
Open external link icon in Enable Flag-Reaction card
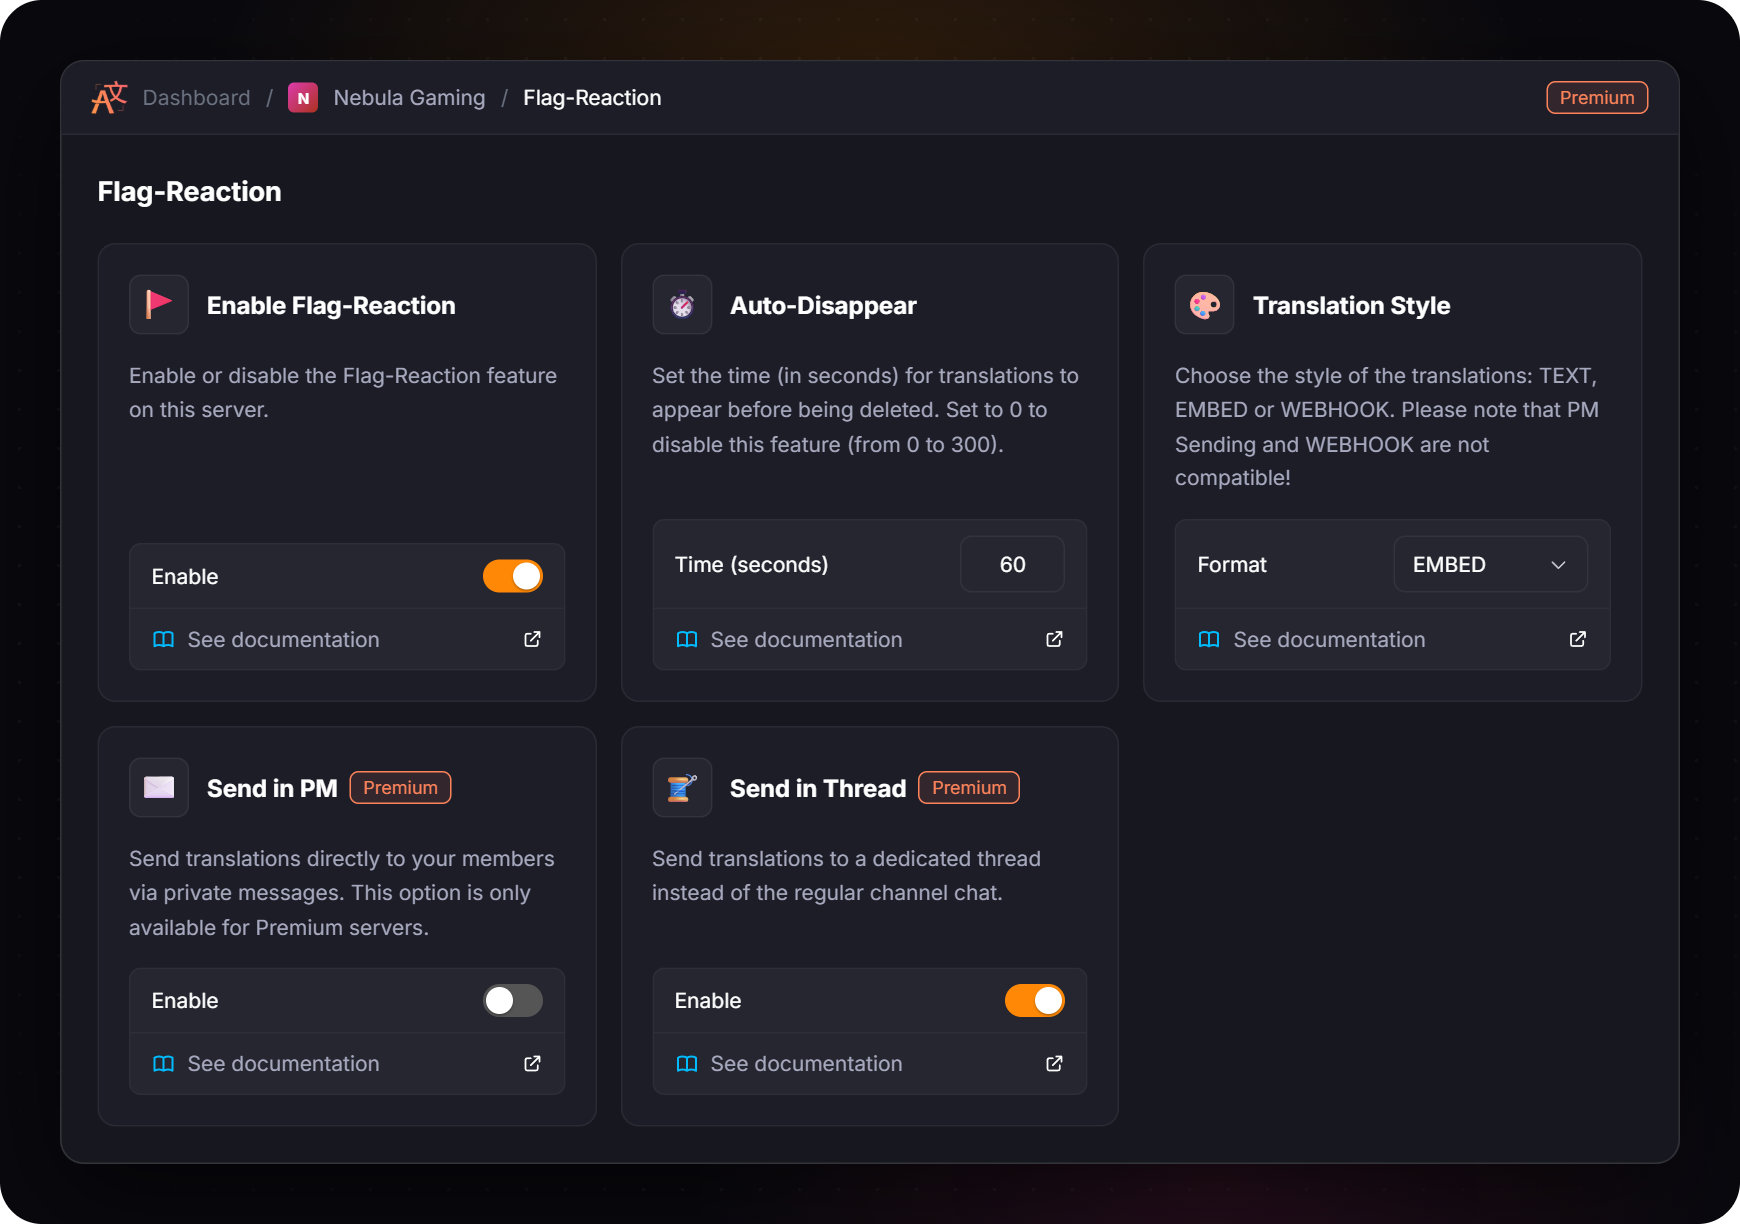click(x=532, y=639)
